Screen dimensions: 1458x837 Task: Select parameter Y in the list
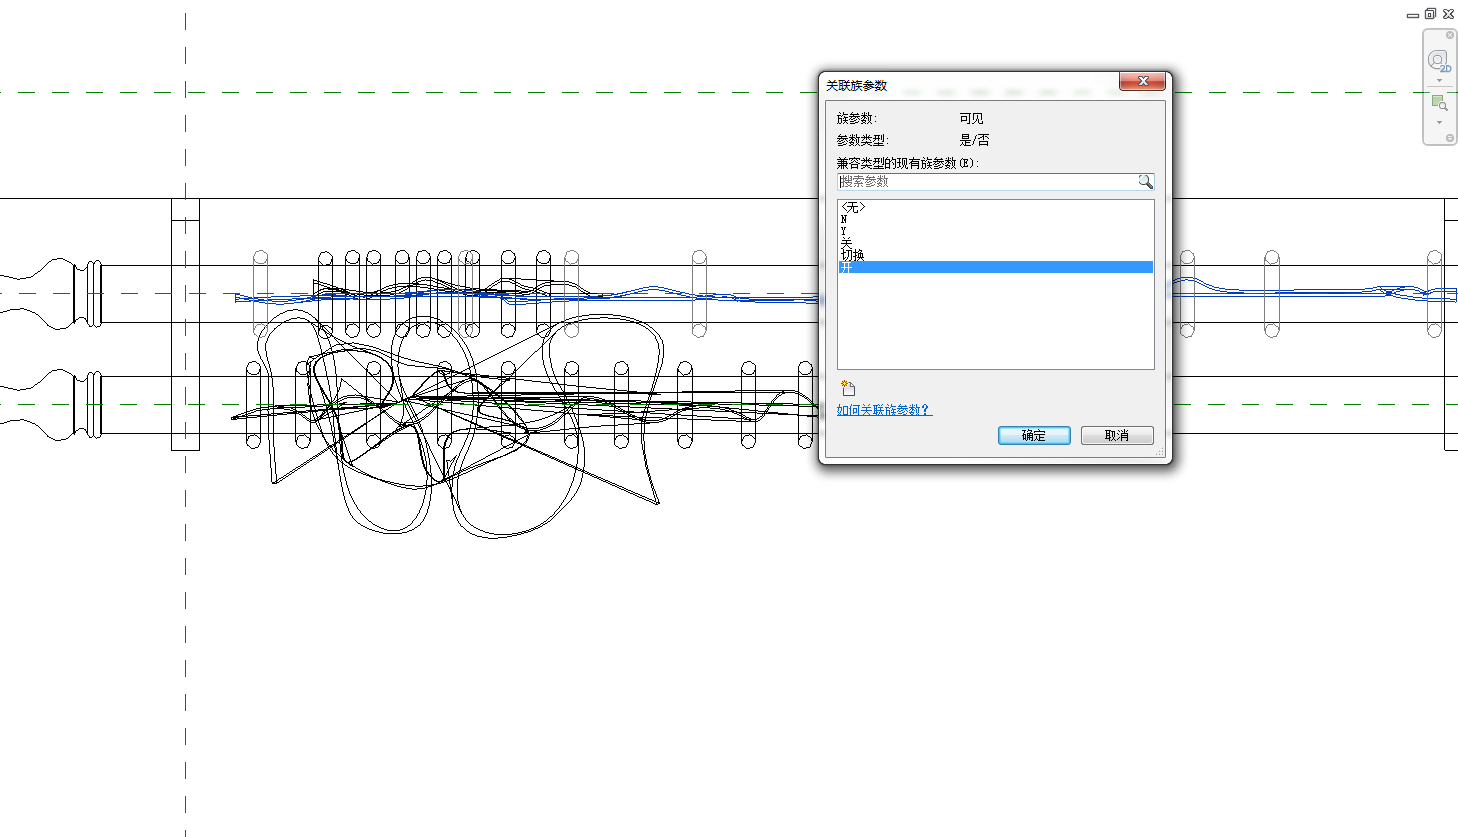(995, 231)
